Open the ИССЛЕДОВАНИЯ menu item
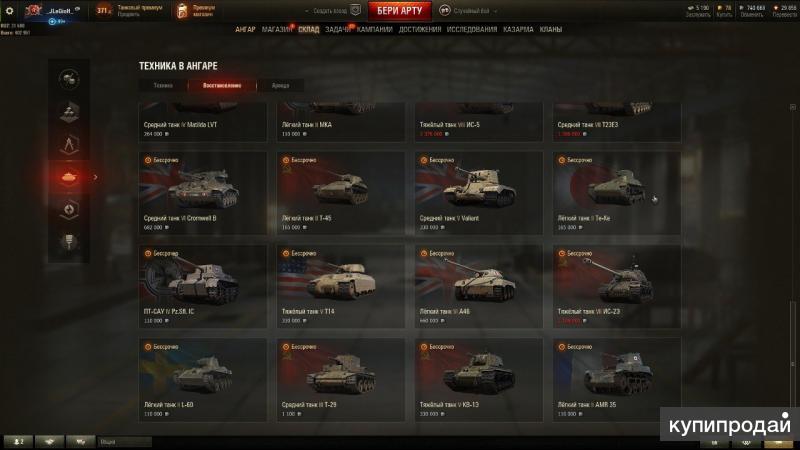 click(x=471, y=30)
